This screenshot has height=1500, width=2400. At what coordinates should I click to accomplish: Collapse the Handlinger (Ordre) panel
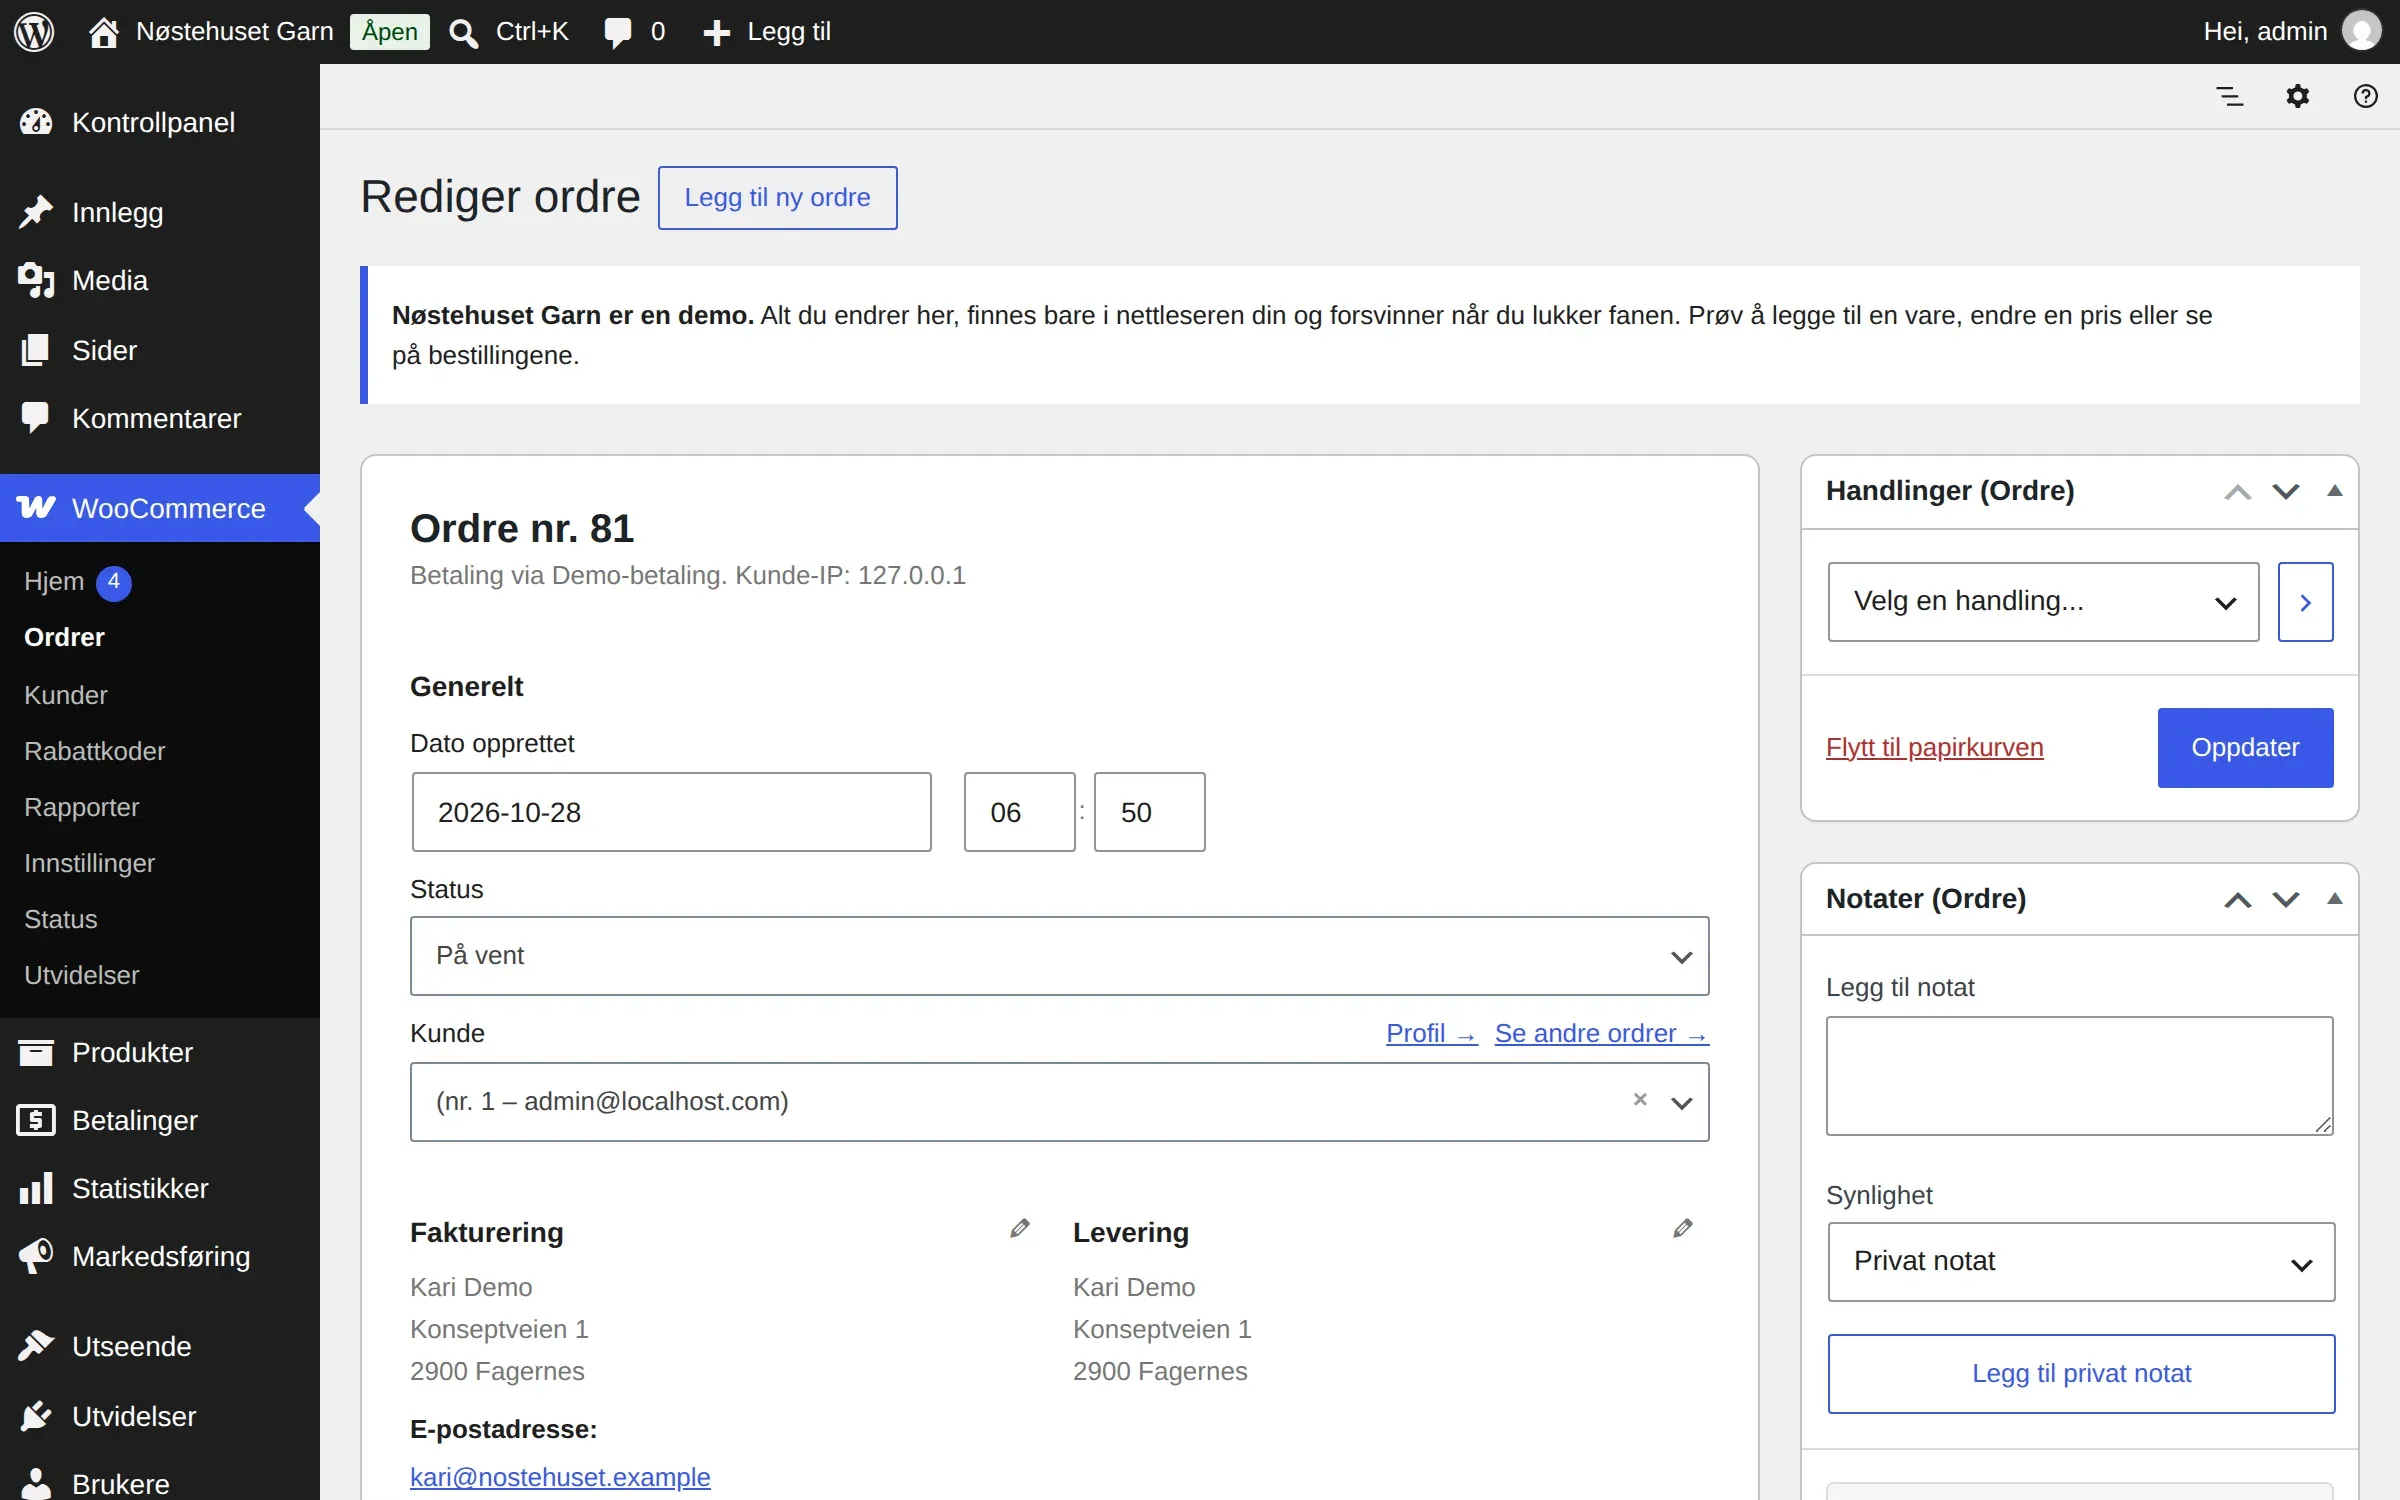(x=2335, y=491)
